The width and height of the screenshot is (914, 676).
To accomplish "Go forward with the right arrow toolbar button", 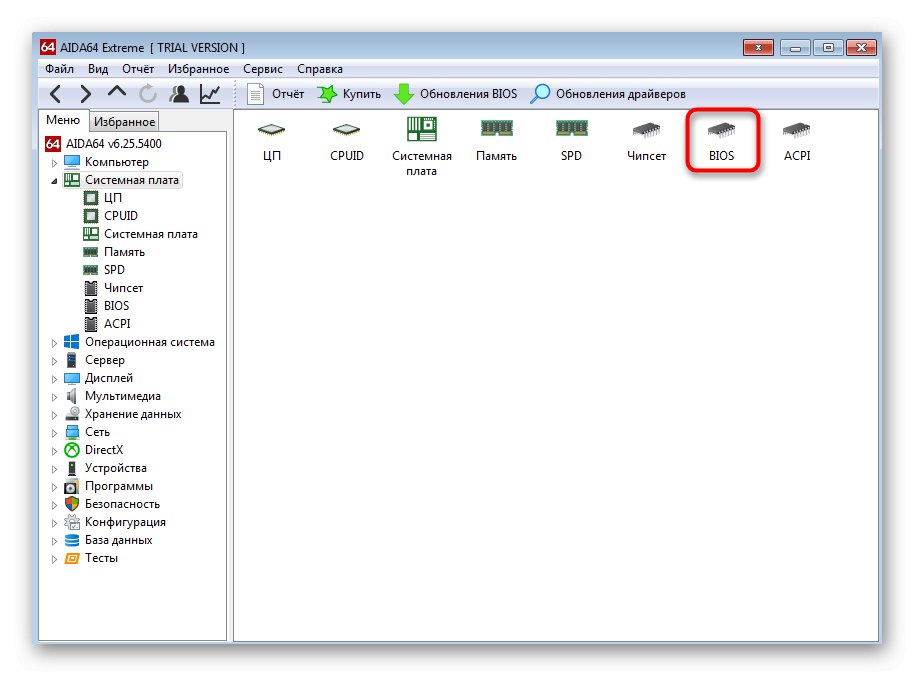I will (x=85, y=93).
